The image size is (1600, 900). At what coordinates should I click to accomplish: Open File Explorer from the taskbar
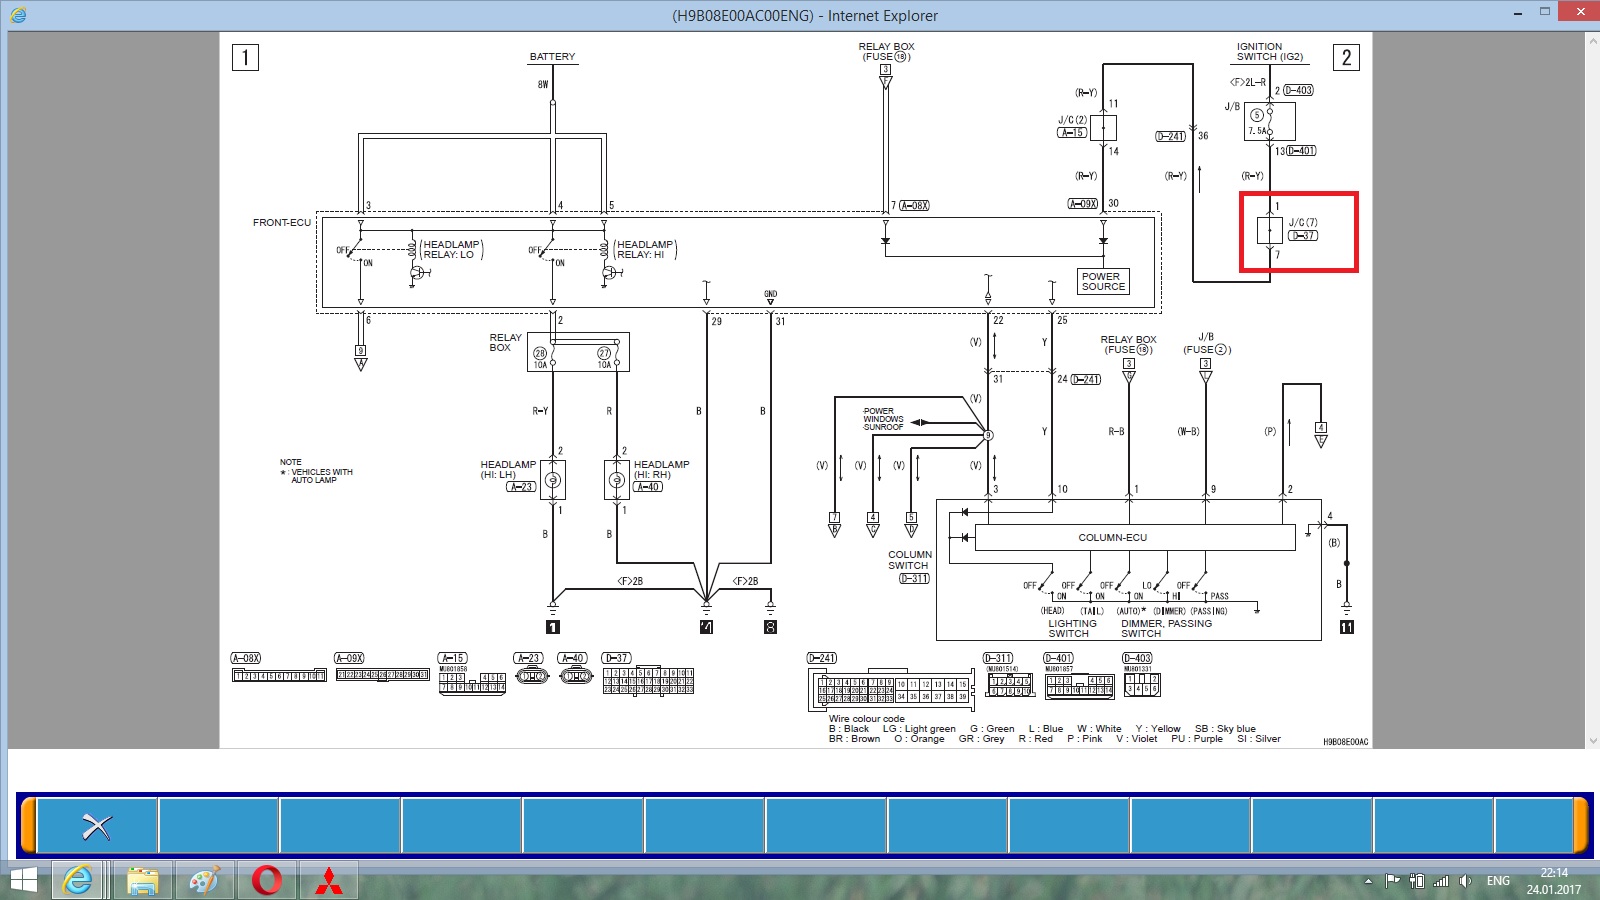[143, 880]
